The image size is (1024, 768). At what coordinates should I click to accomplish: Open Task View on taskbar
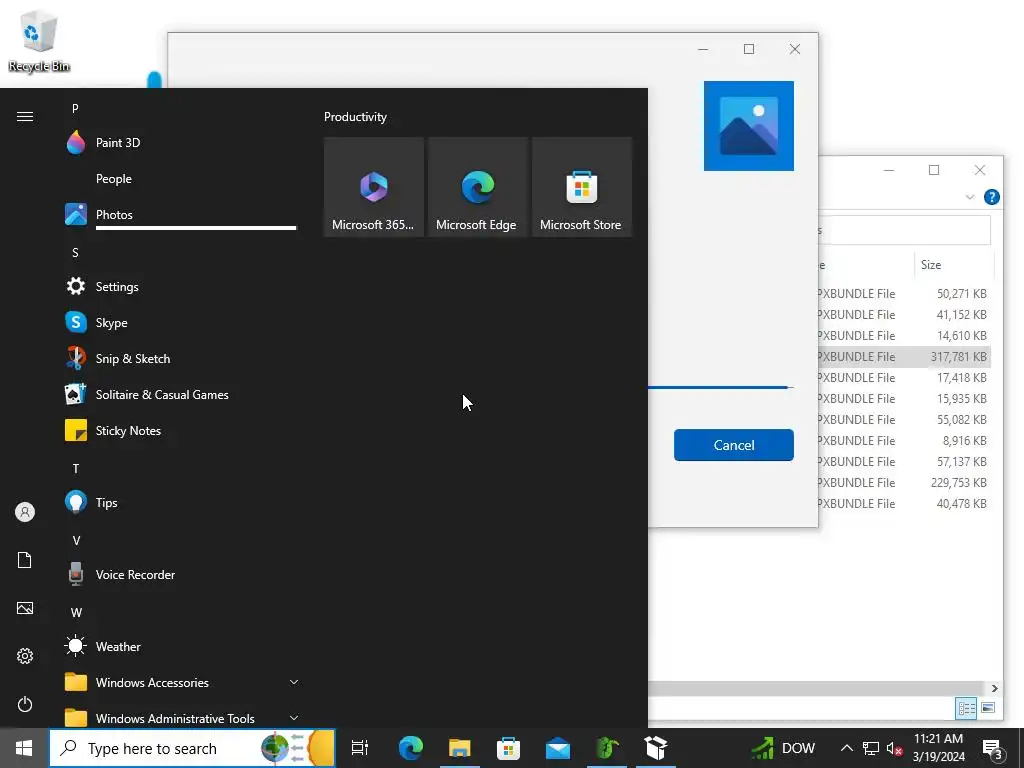click(x=360, y=748)
